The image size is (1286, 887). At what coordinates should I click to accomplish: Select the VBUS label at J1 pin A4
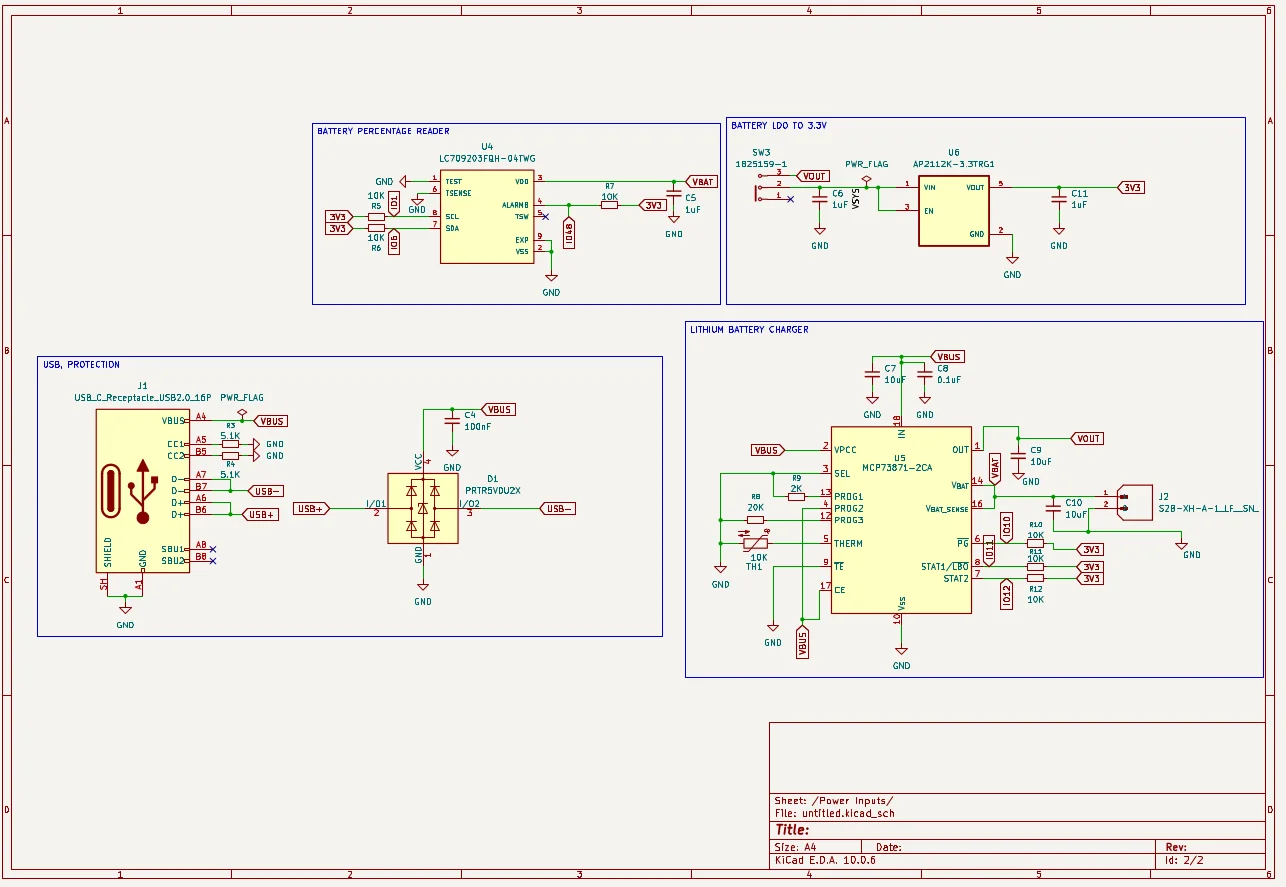(271, 421)
